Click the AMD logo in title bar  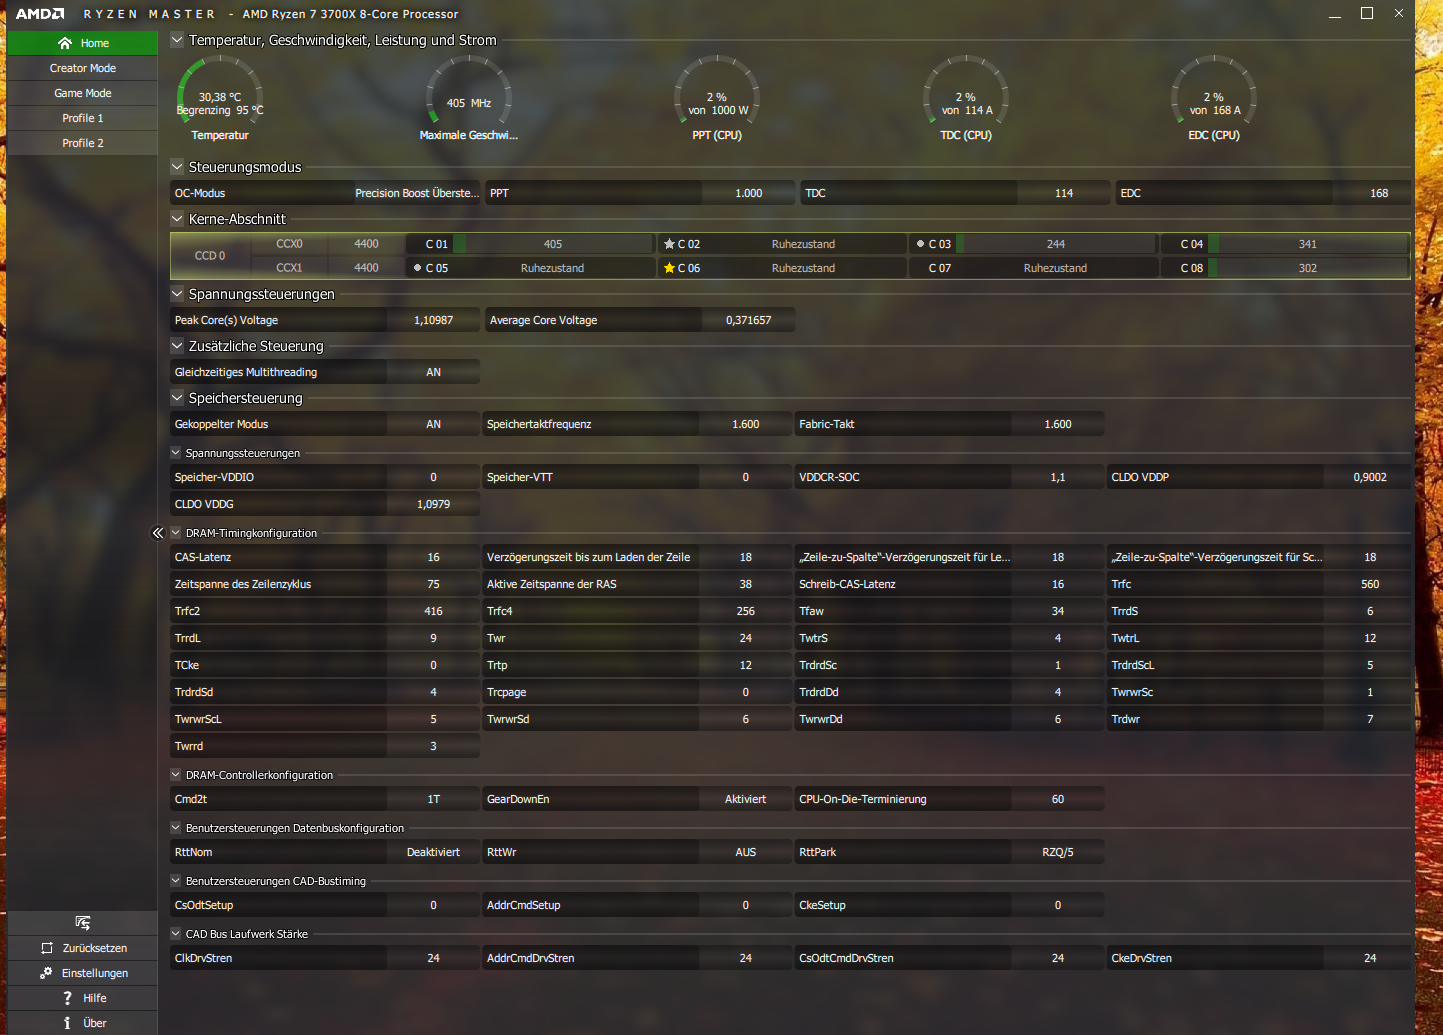click(40, 14)
